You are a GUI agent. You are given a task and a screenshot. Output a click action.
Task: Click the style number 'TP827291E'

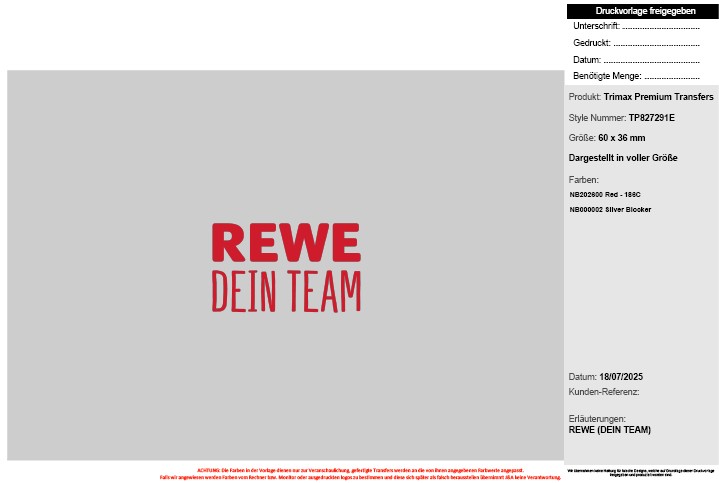coord(652,118)
